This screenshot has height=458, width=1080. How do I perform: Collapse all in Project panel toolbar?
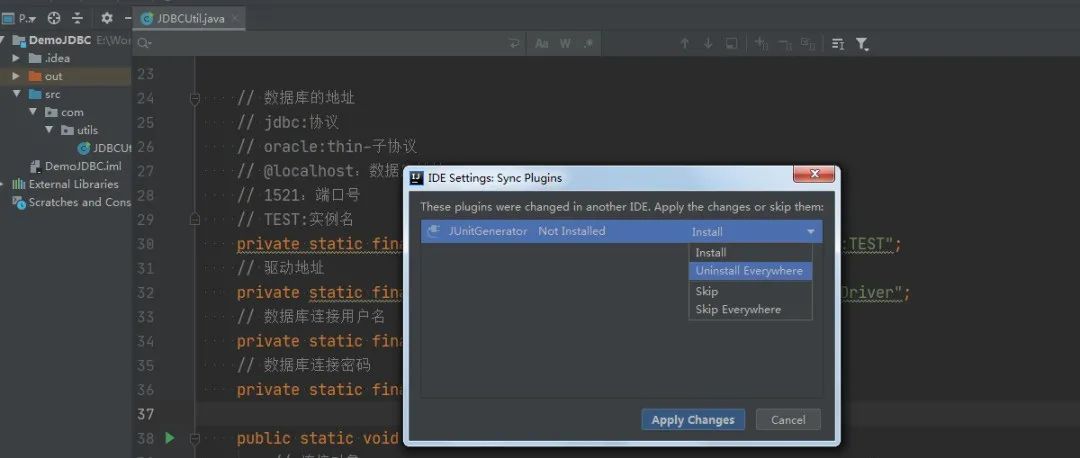point(78,18)
